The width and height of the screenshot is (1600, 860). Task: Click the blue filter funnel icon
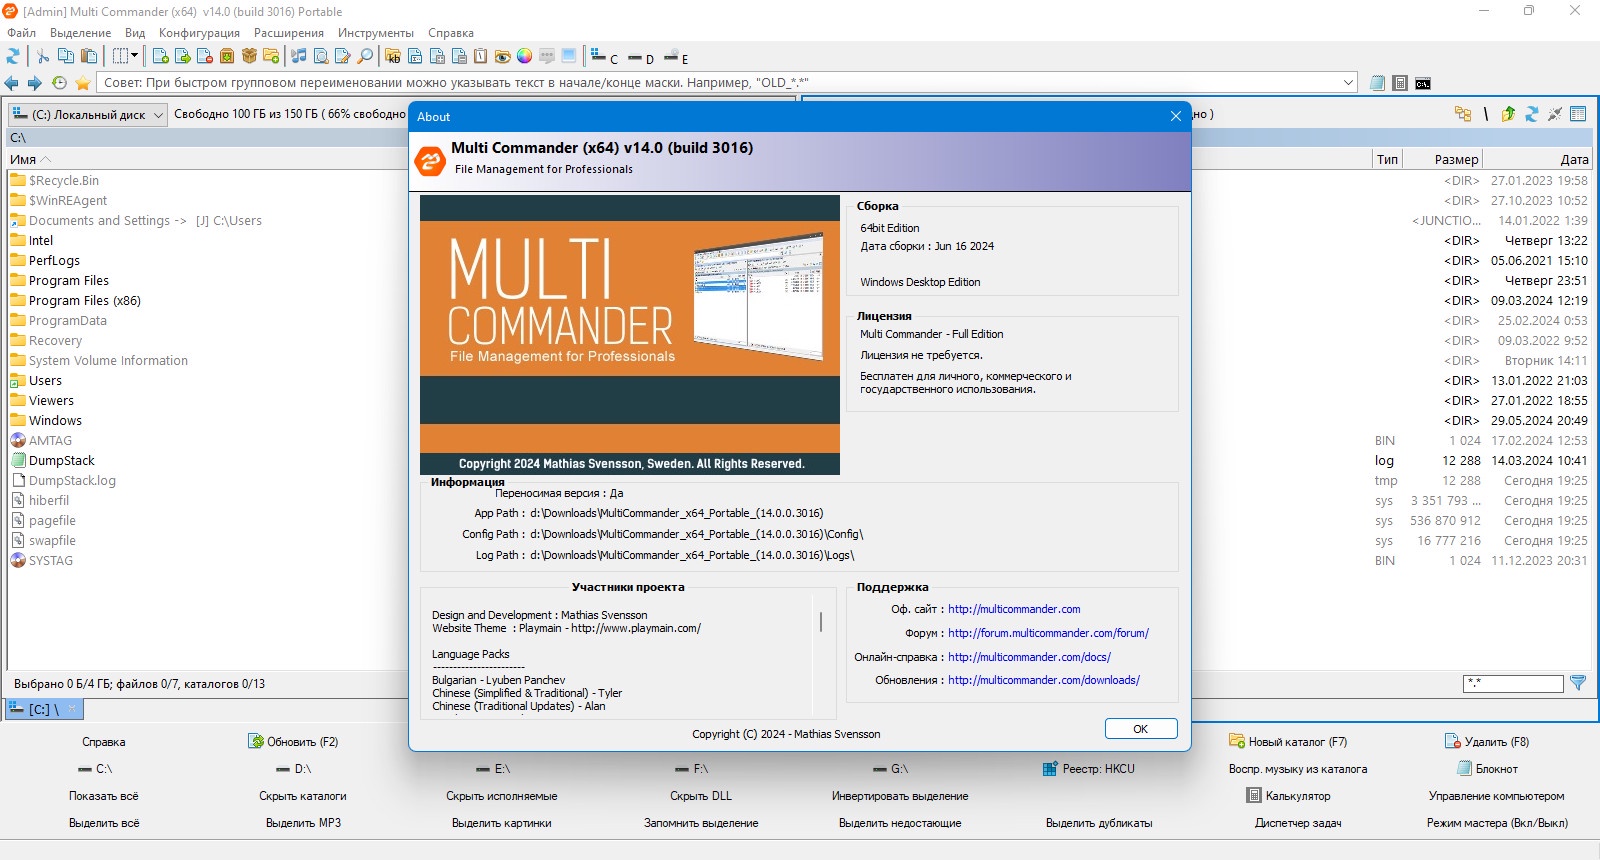[1578, 683]
